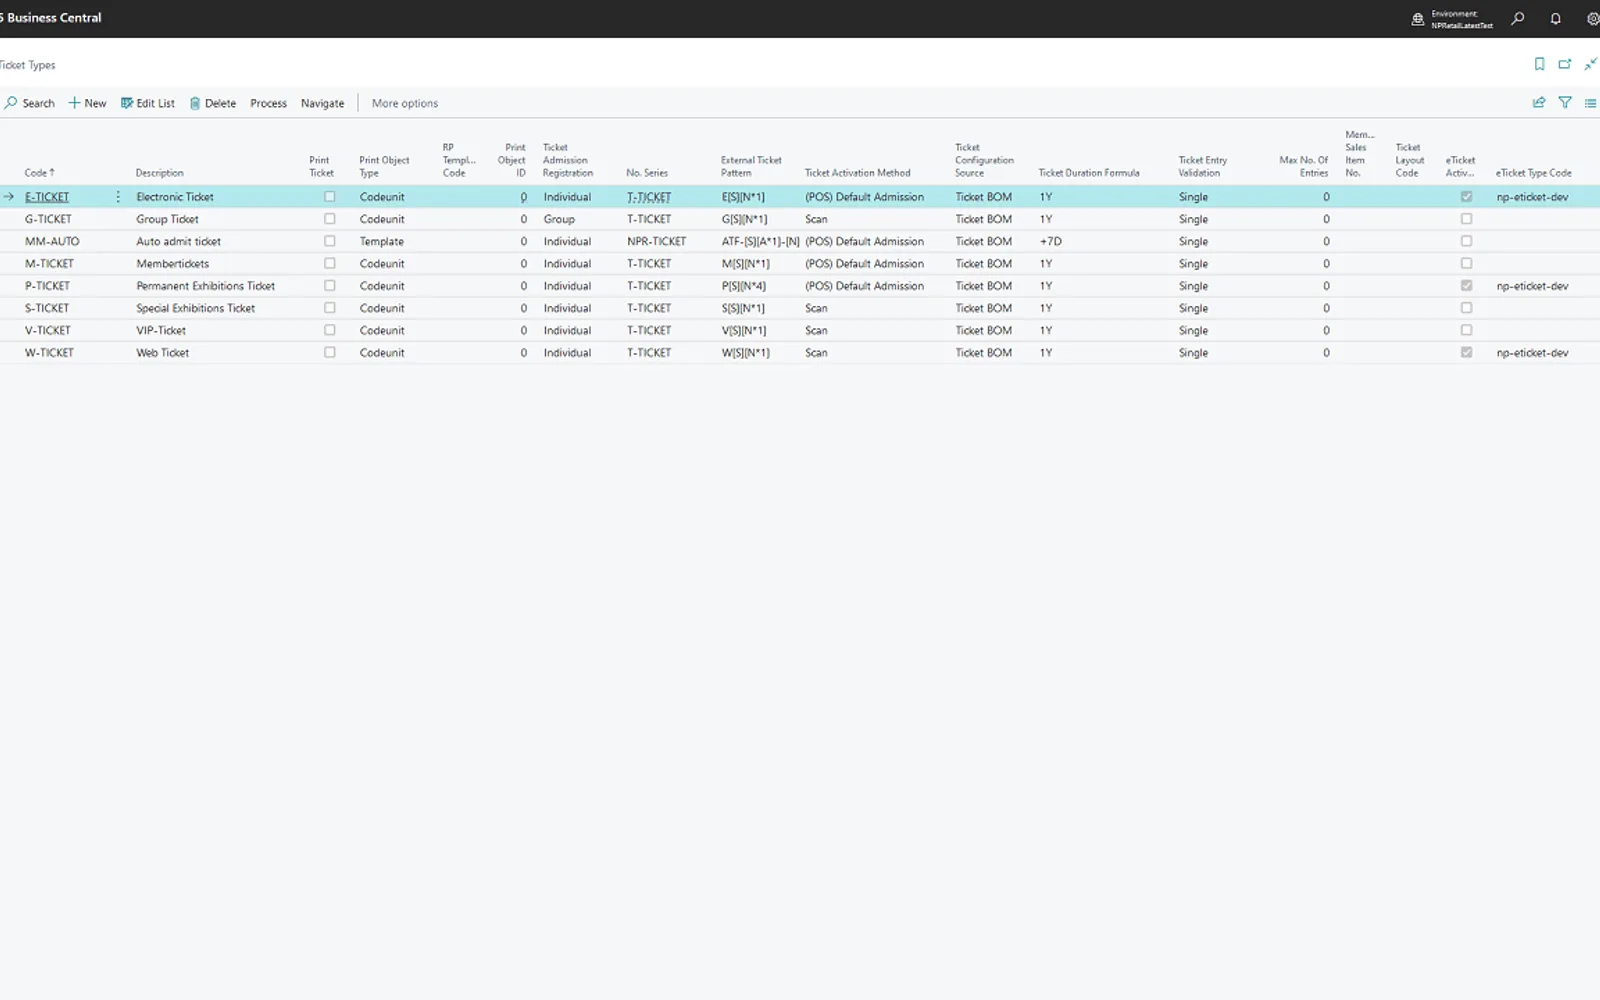Open the Navigate menu
The width and height of the screenshot is (1600, 1000).
pos(322,103)
